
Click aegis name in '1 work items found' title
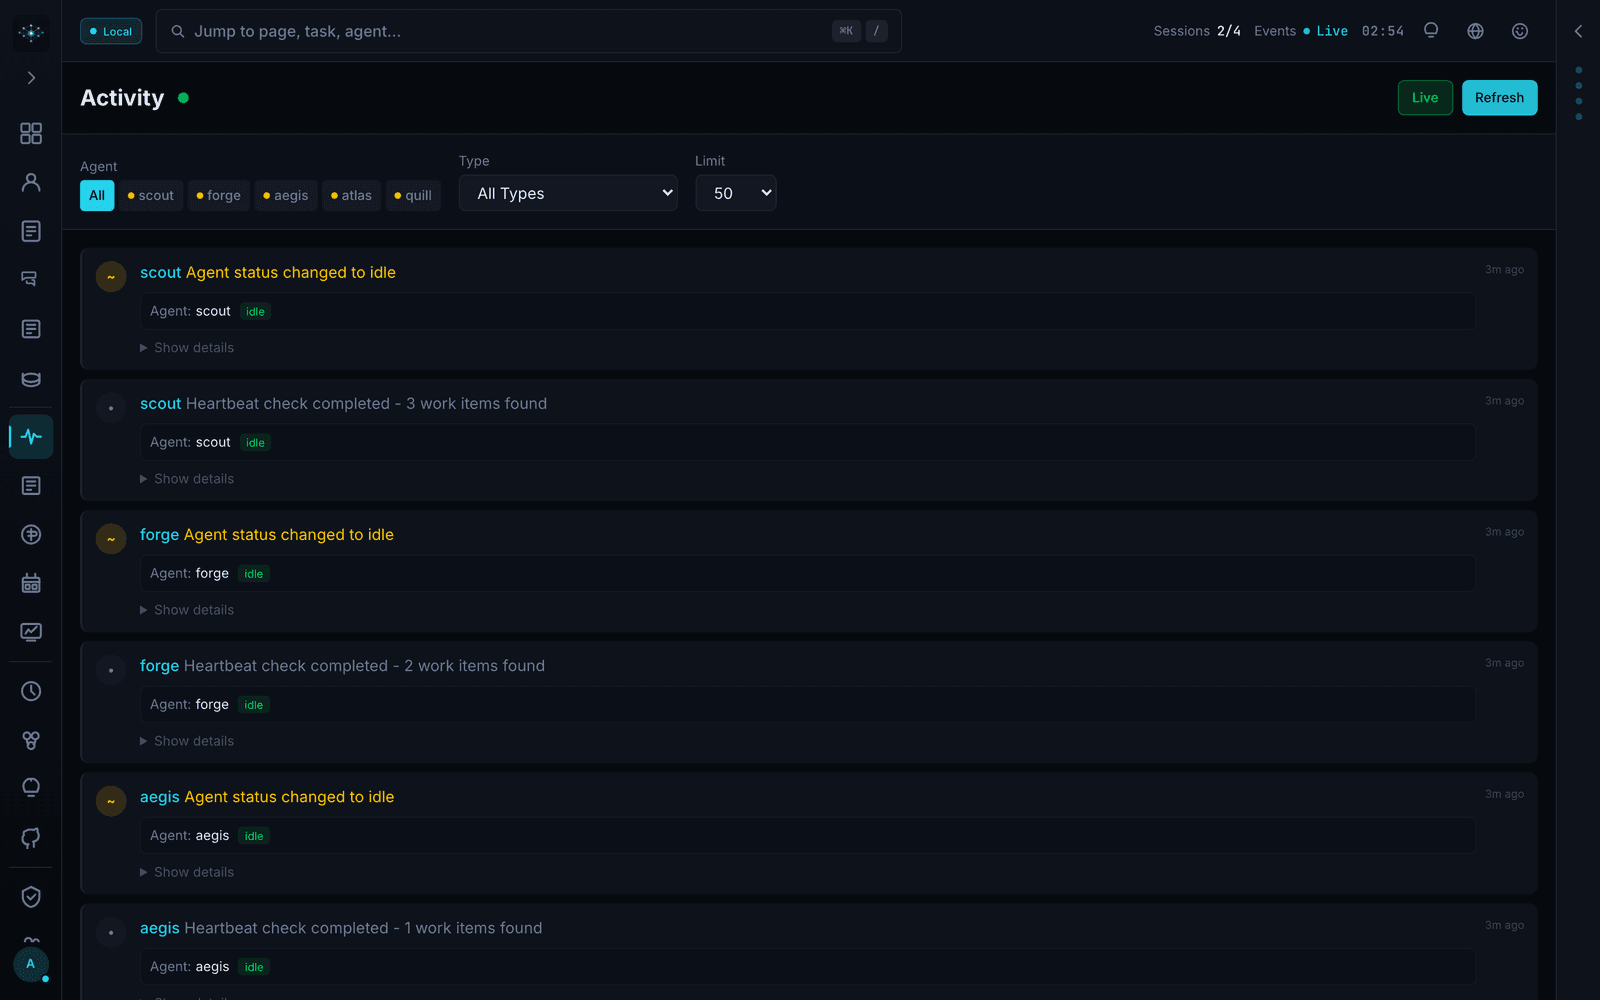pos(160,928)
